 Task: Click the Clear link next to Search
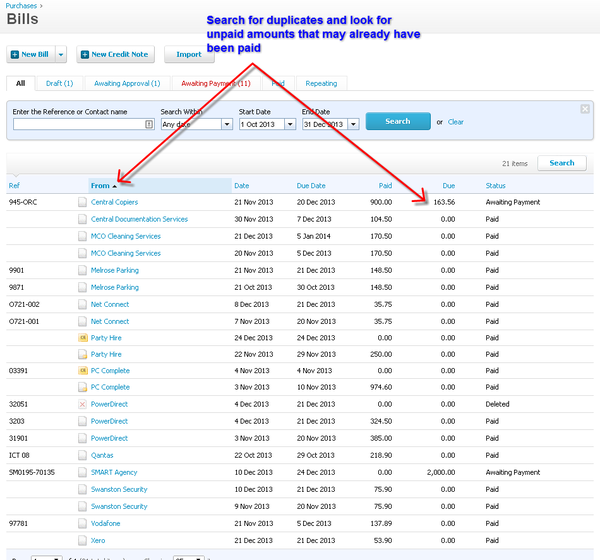click(x=455, y=121)
